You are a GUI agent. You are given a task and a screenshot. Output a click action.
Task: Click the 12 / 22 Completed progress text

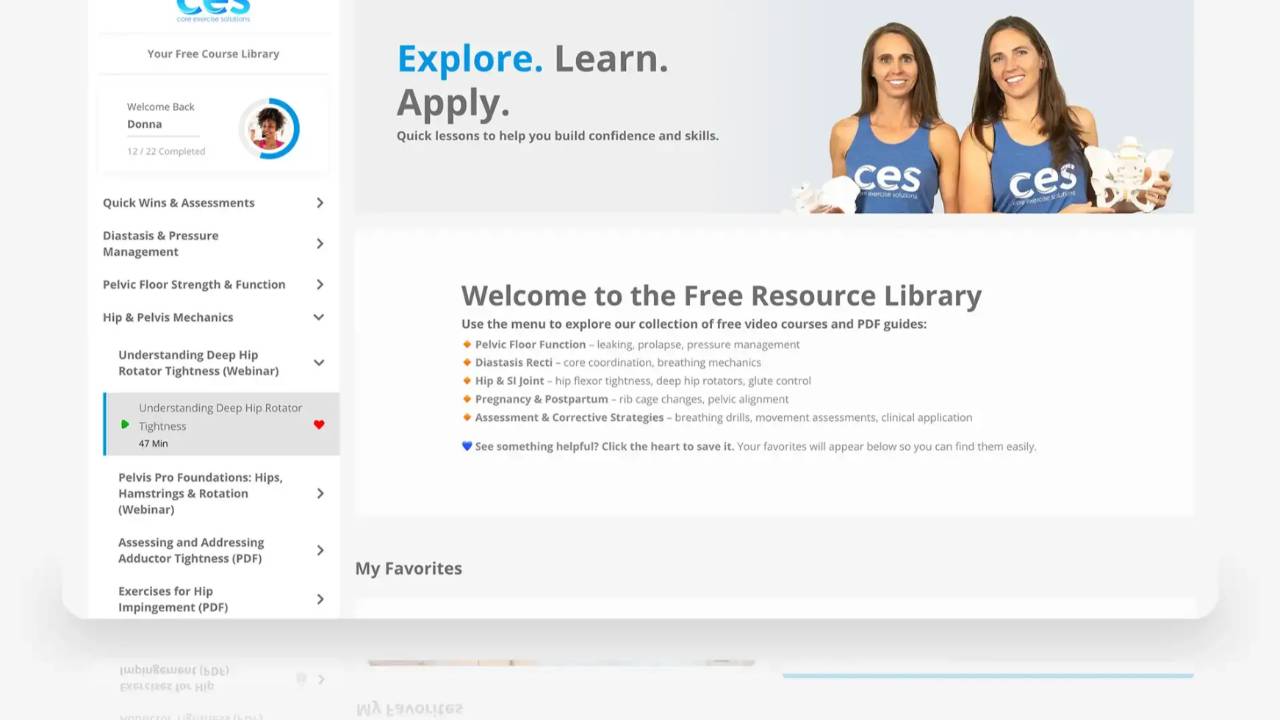(x=166, y=152)
